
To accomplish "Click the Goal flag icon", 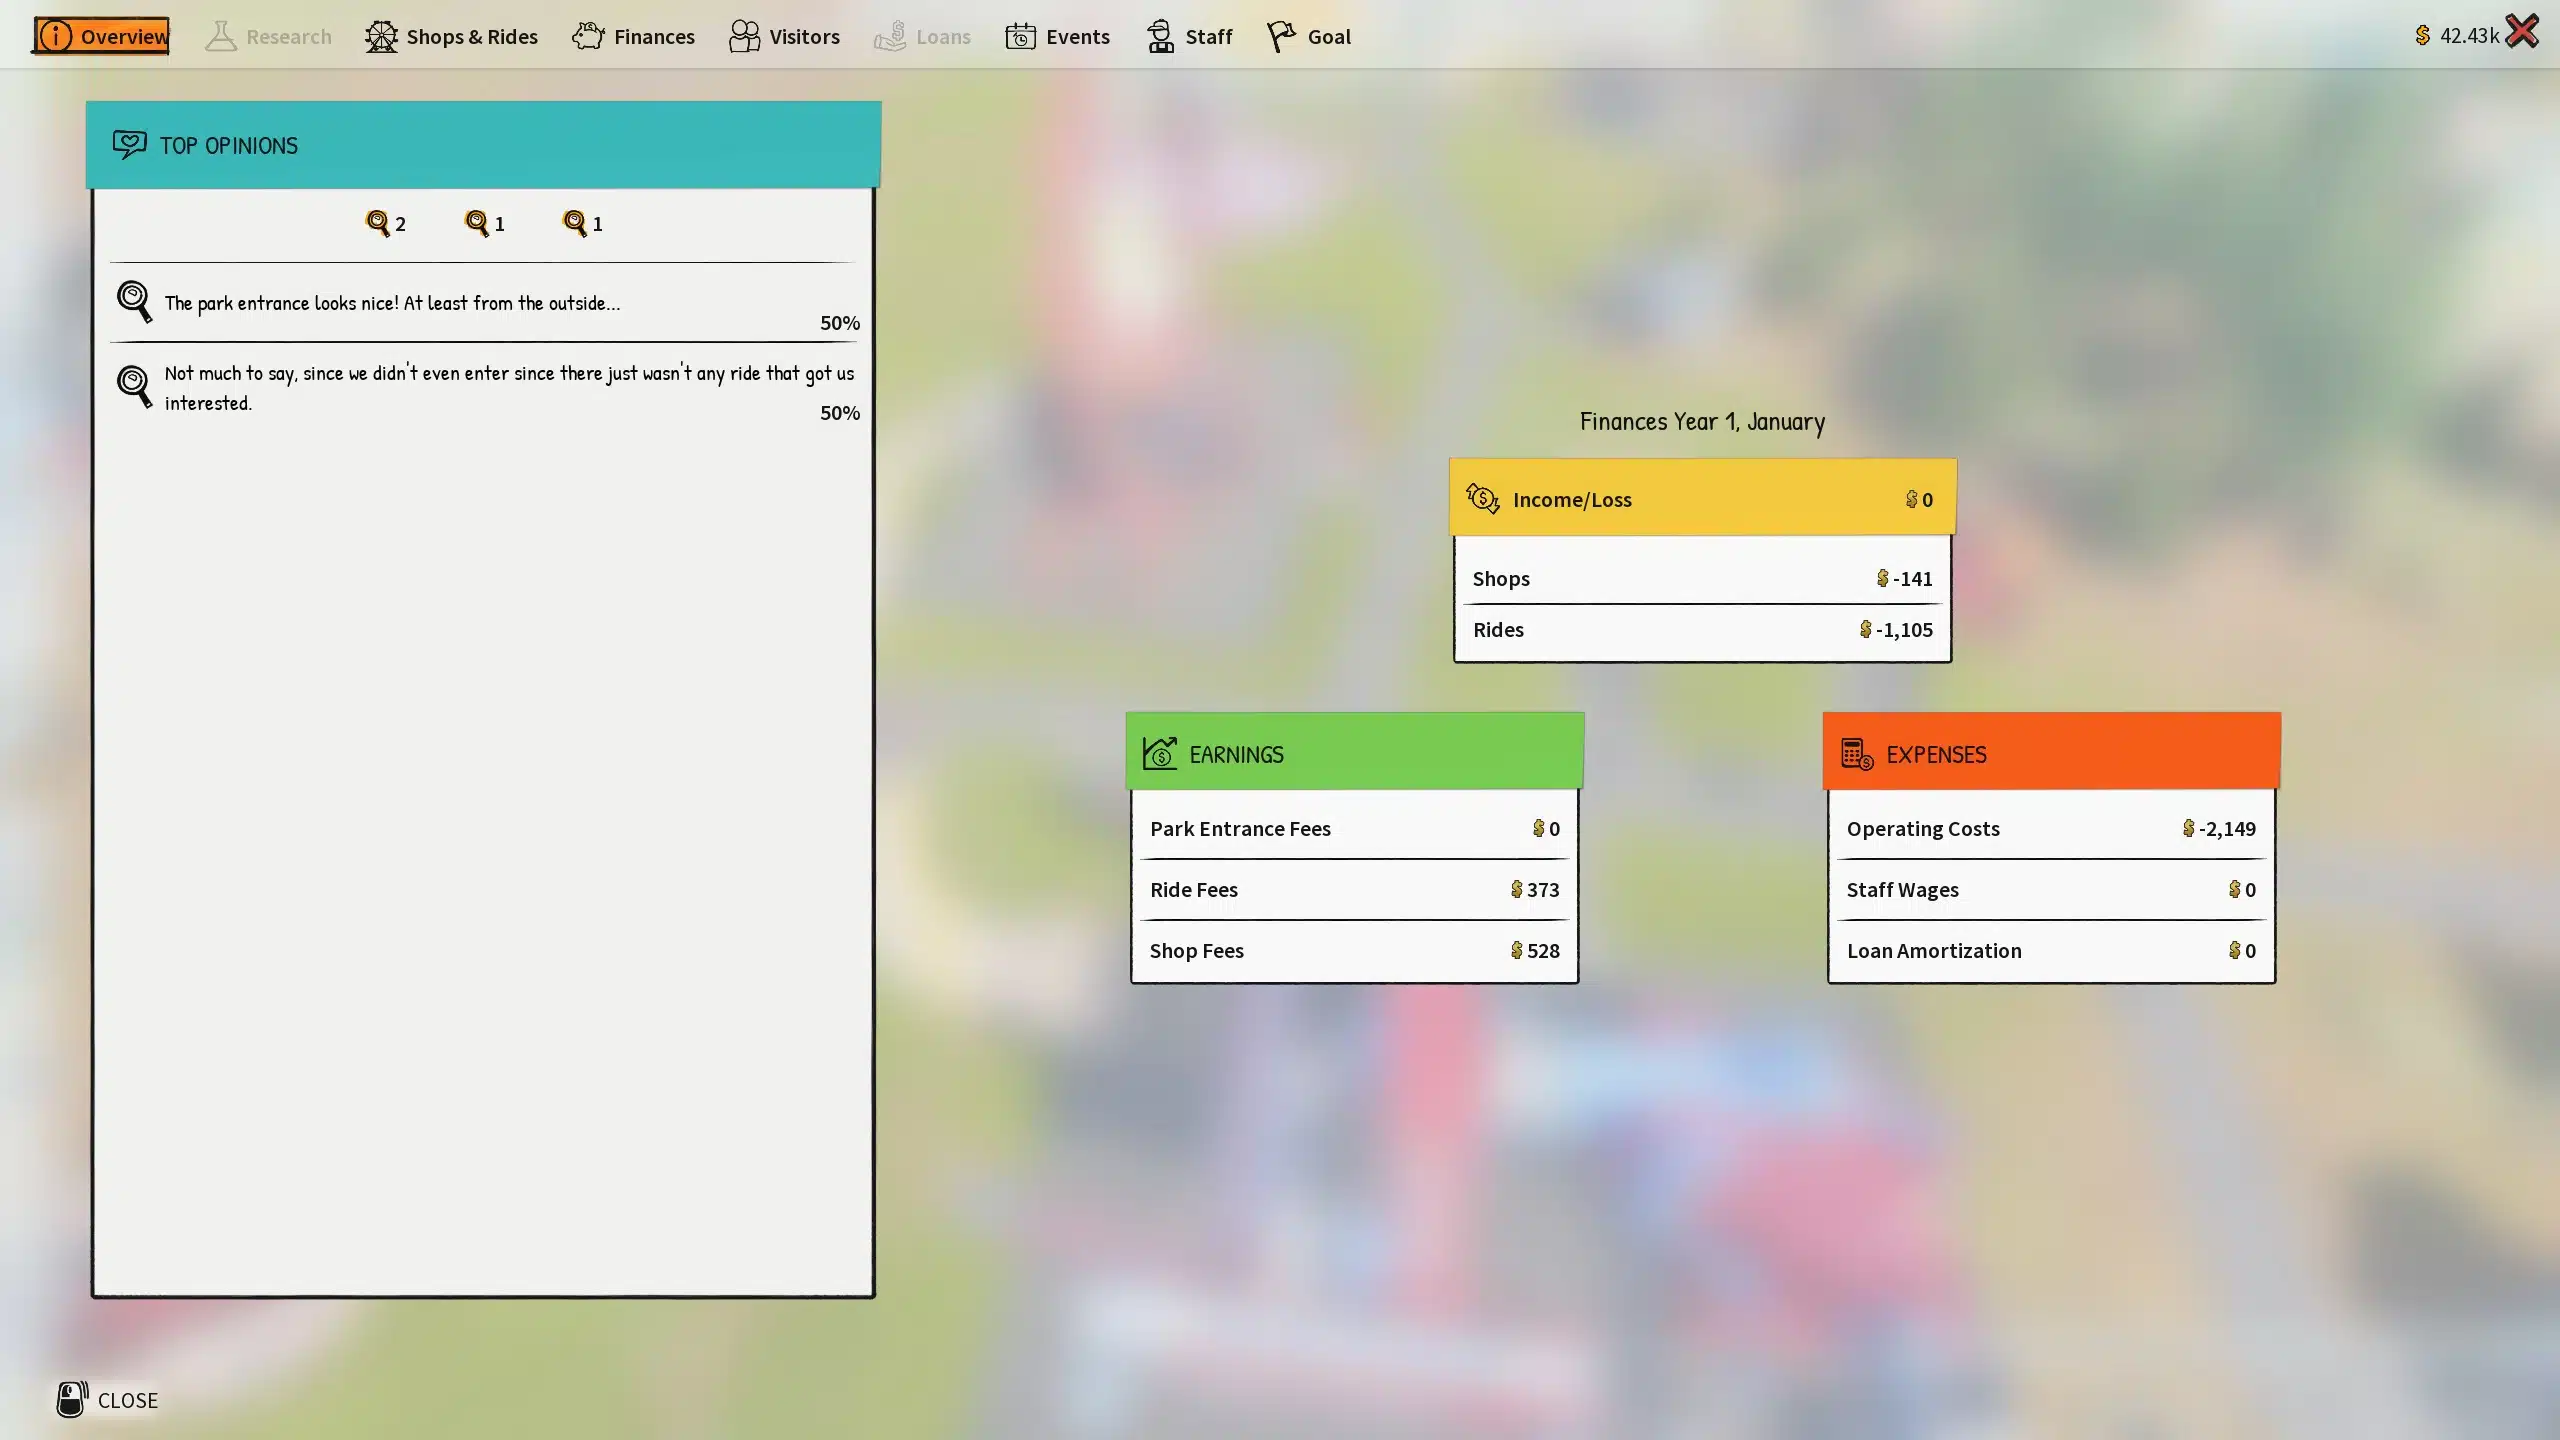I will click(1280, 37).
